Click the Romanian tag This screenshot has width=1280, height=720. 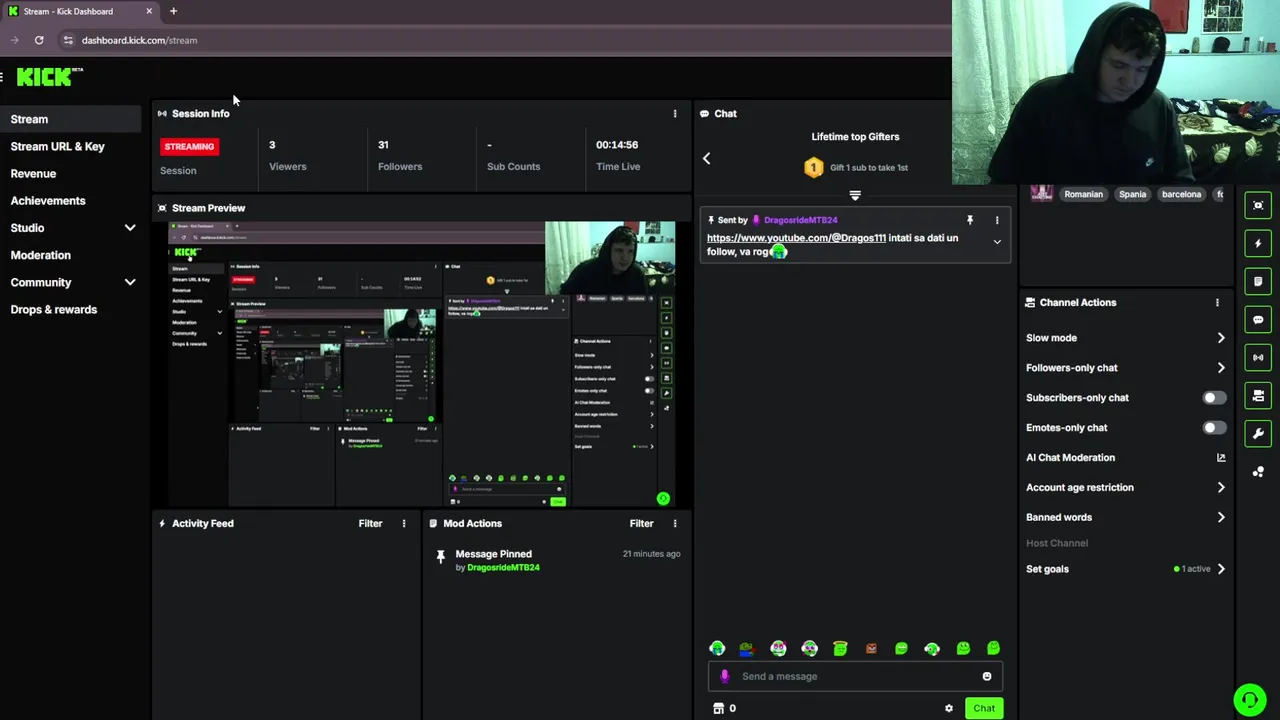tap(1083, 194)
